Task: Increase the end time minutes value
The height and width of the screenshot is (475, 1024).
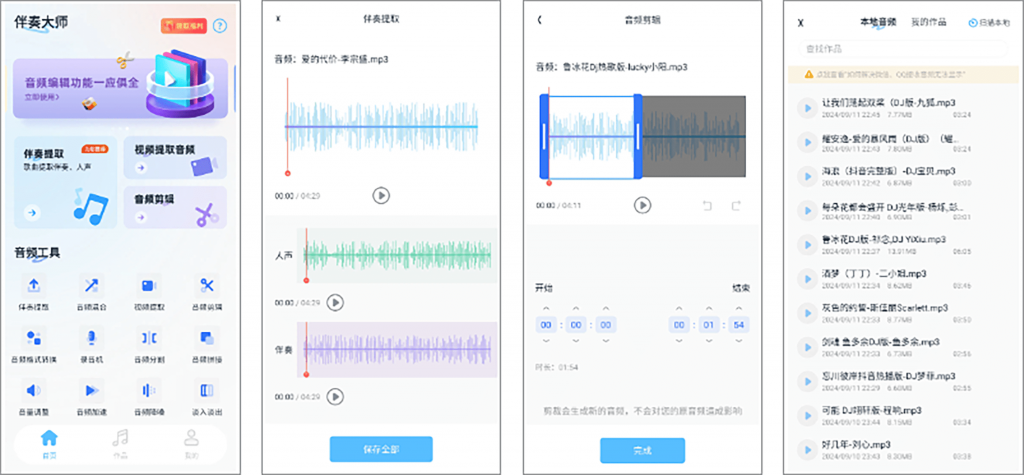Action: coord(709,308)
